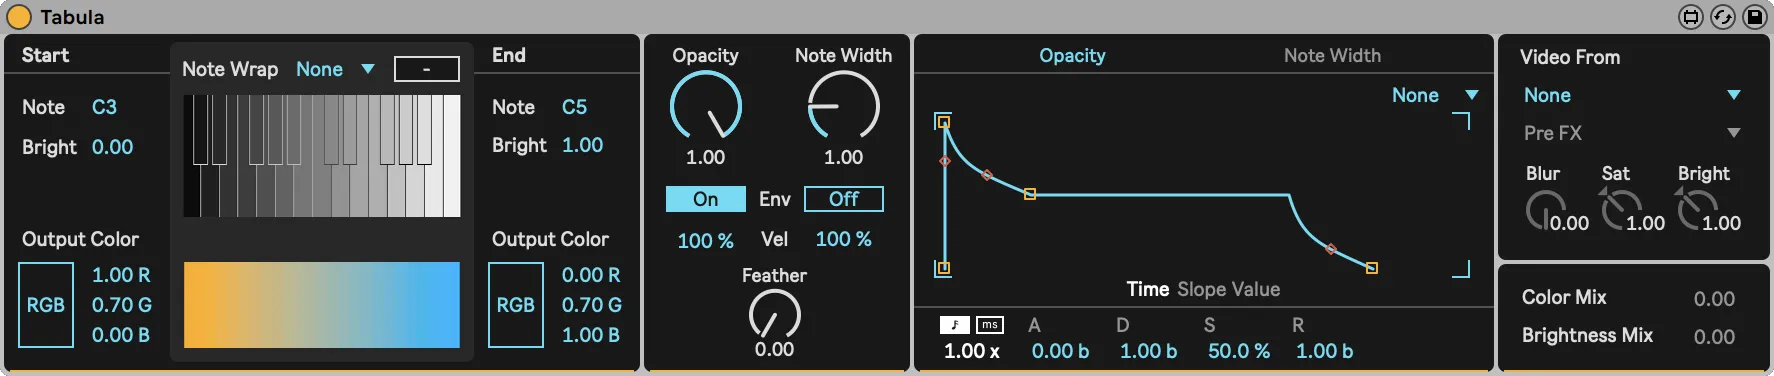Image resolution: width=1774 pixels, height=376 pixels.
Task: Toggle the Note Width envelope Off button
Action: coord(844,199)
